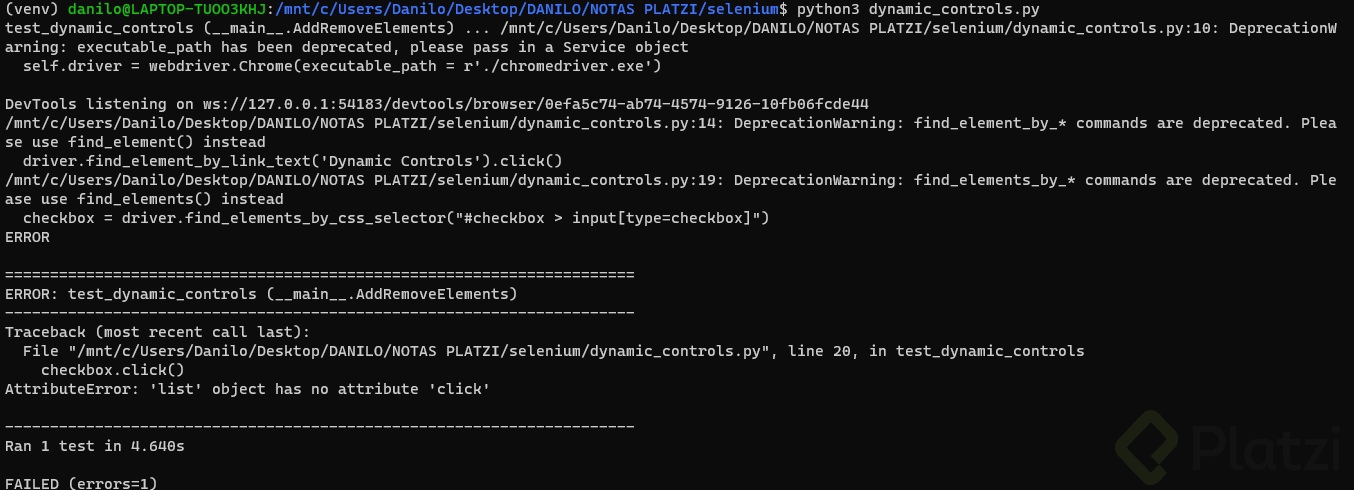Click the "=====" double-line separator
The height and width of the screenshot is (490, 1354).
point(319,275)
